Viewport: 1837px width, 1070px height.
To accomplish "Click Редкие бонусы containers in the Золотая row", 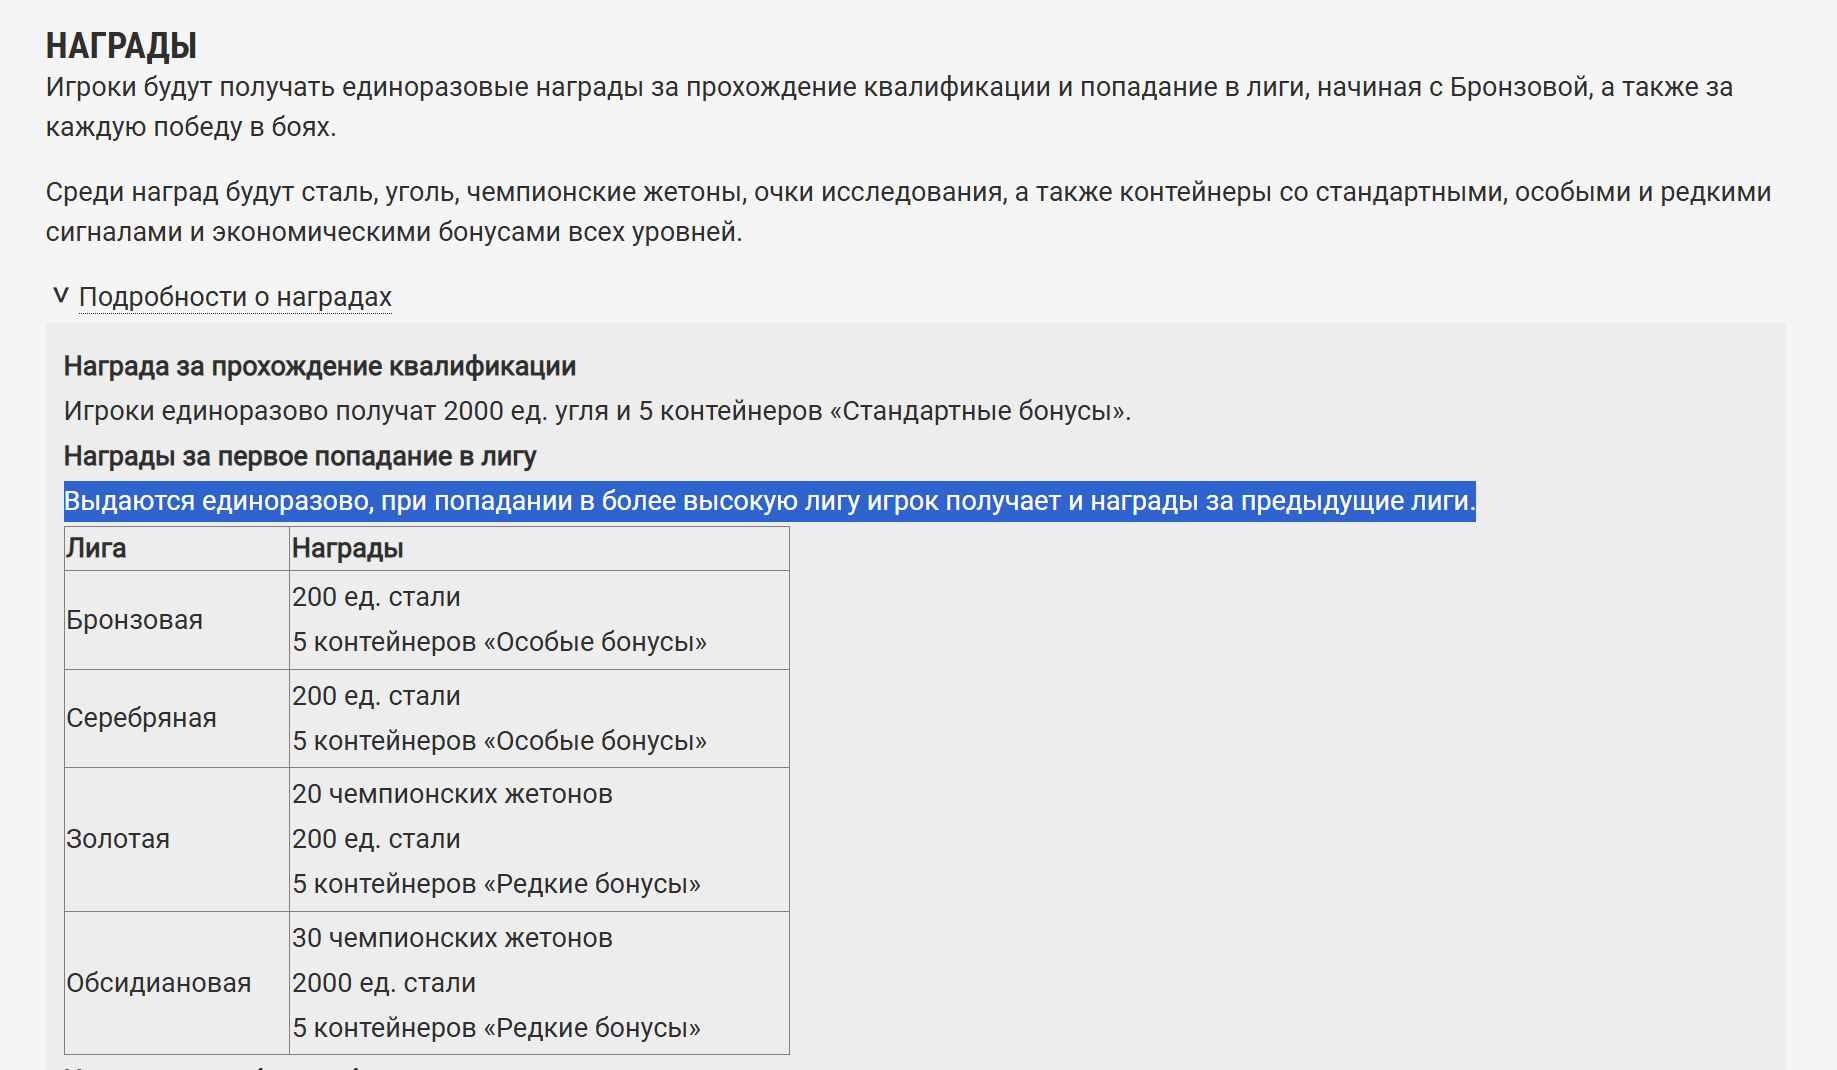I will (x=496, y=884).
